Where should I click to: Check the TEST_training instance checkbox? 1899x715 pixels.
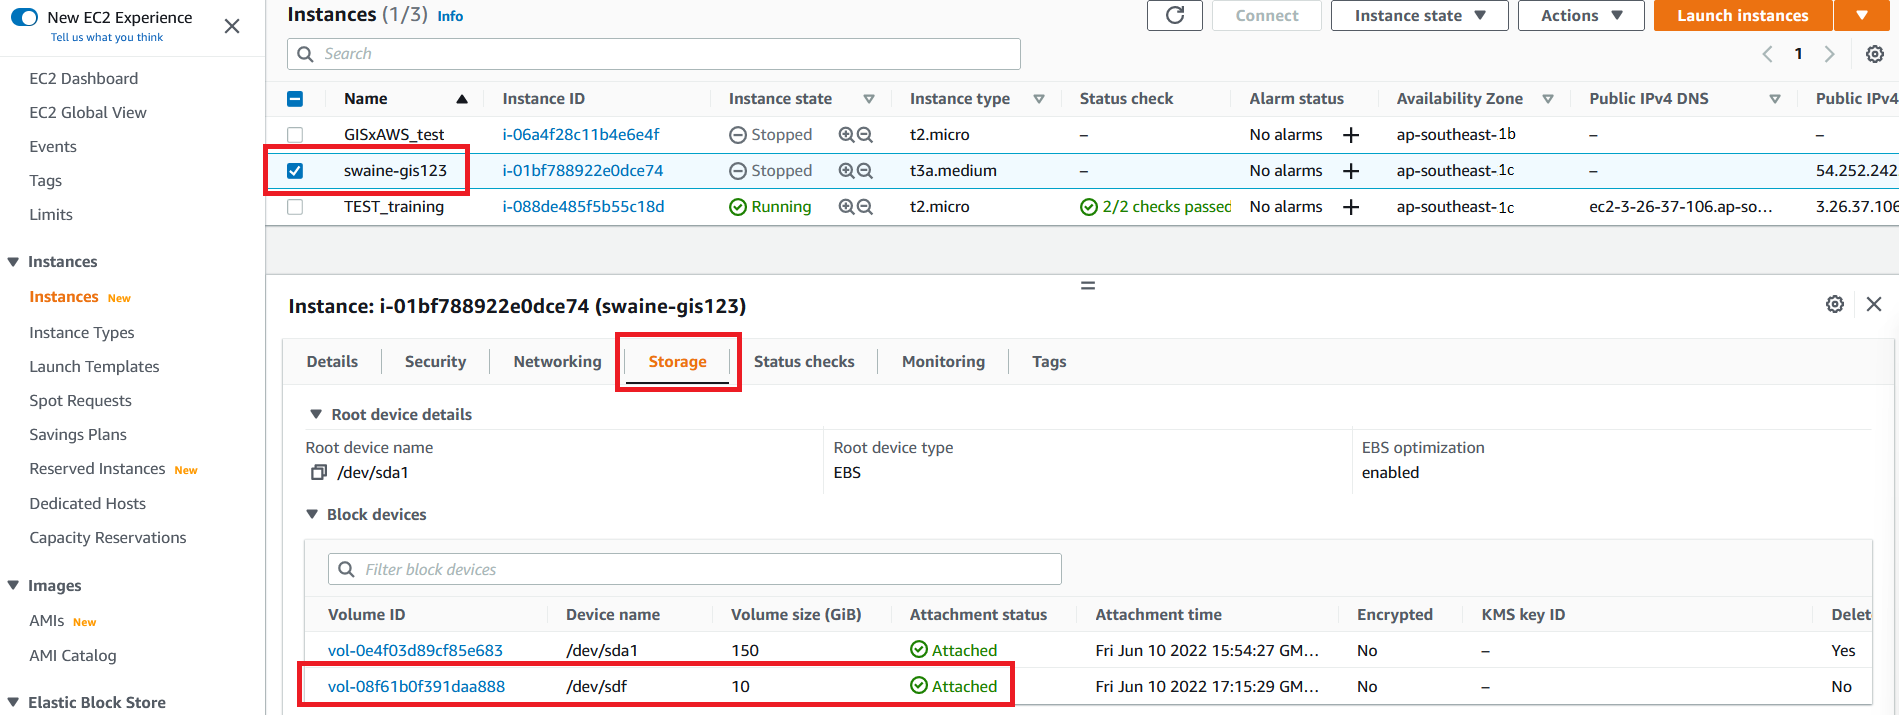295,207
